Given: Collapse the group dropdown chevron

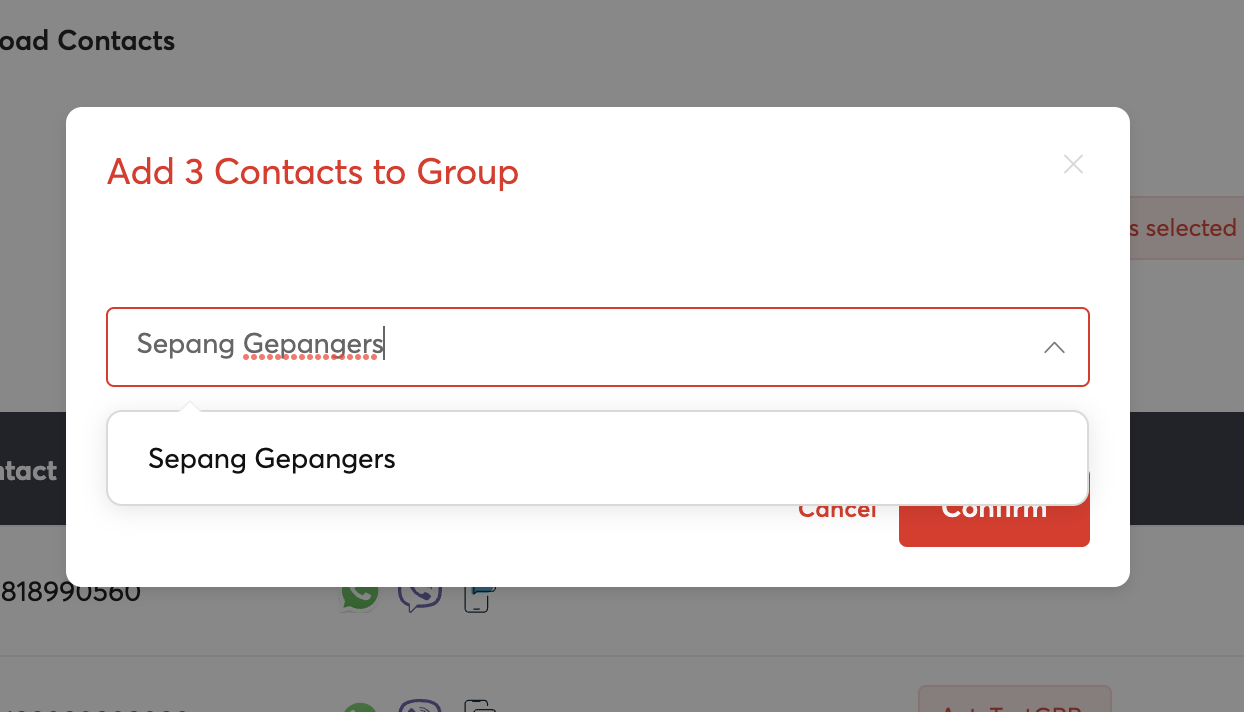Looking at the screenshot, I should coord(1054,347).
